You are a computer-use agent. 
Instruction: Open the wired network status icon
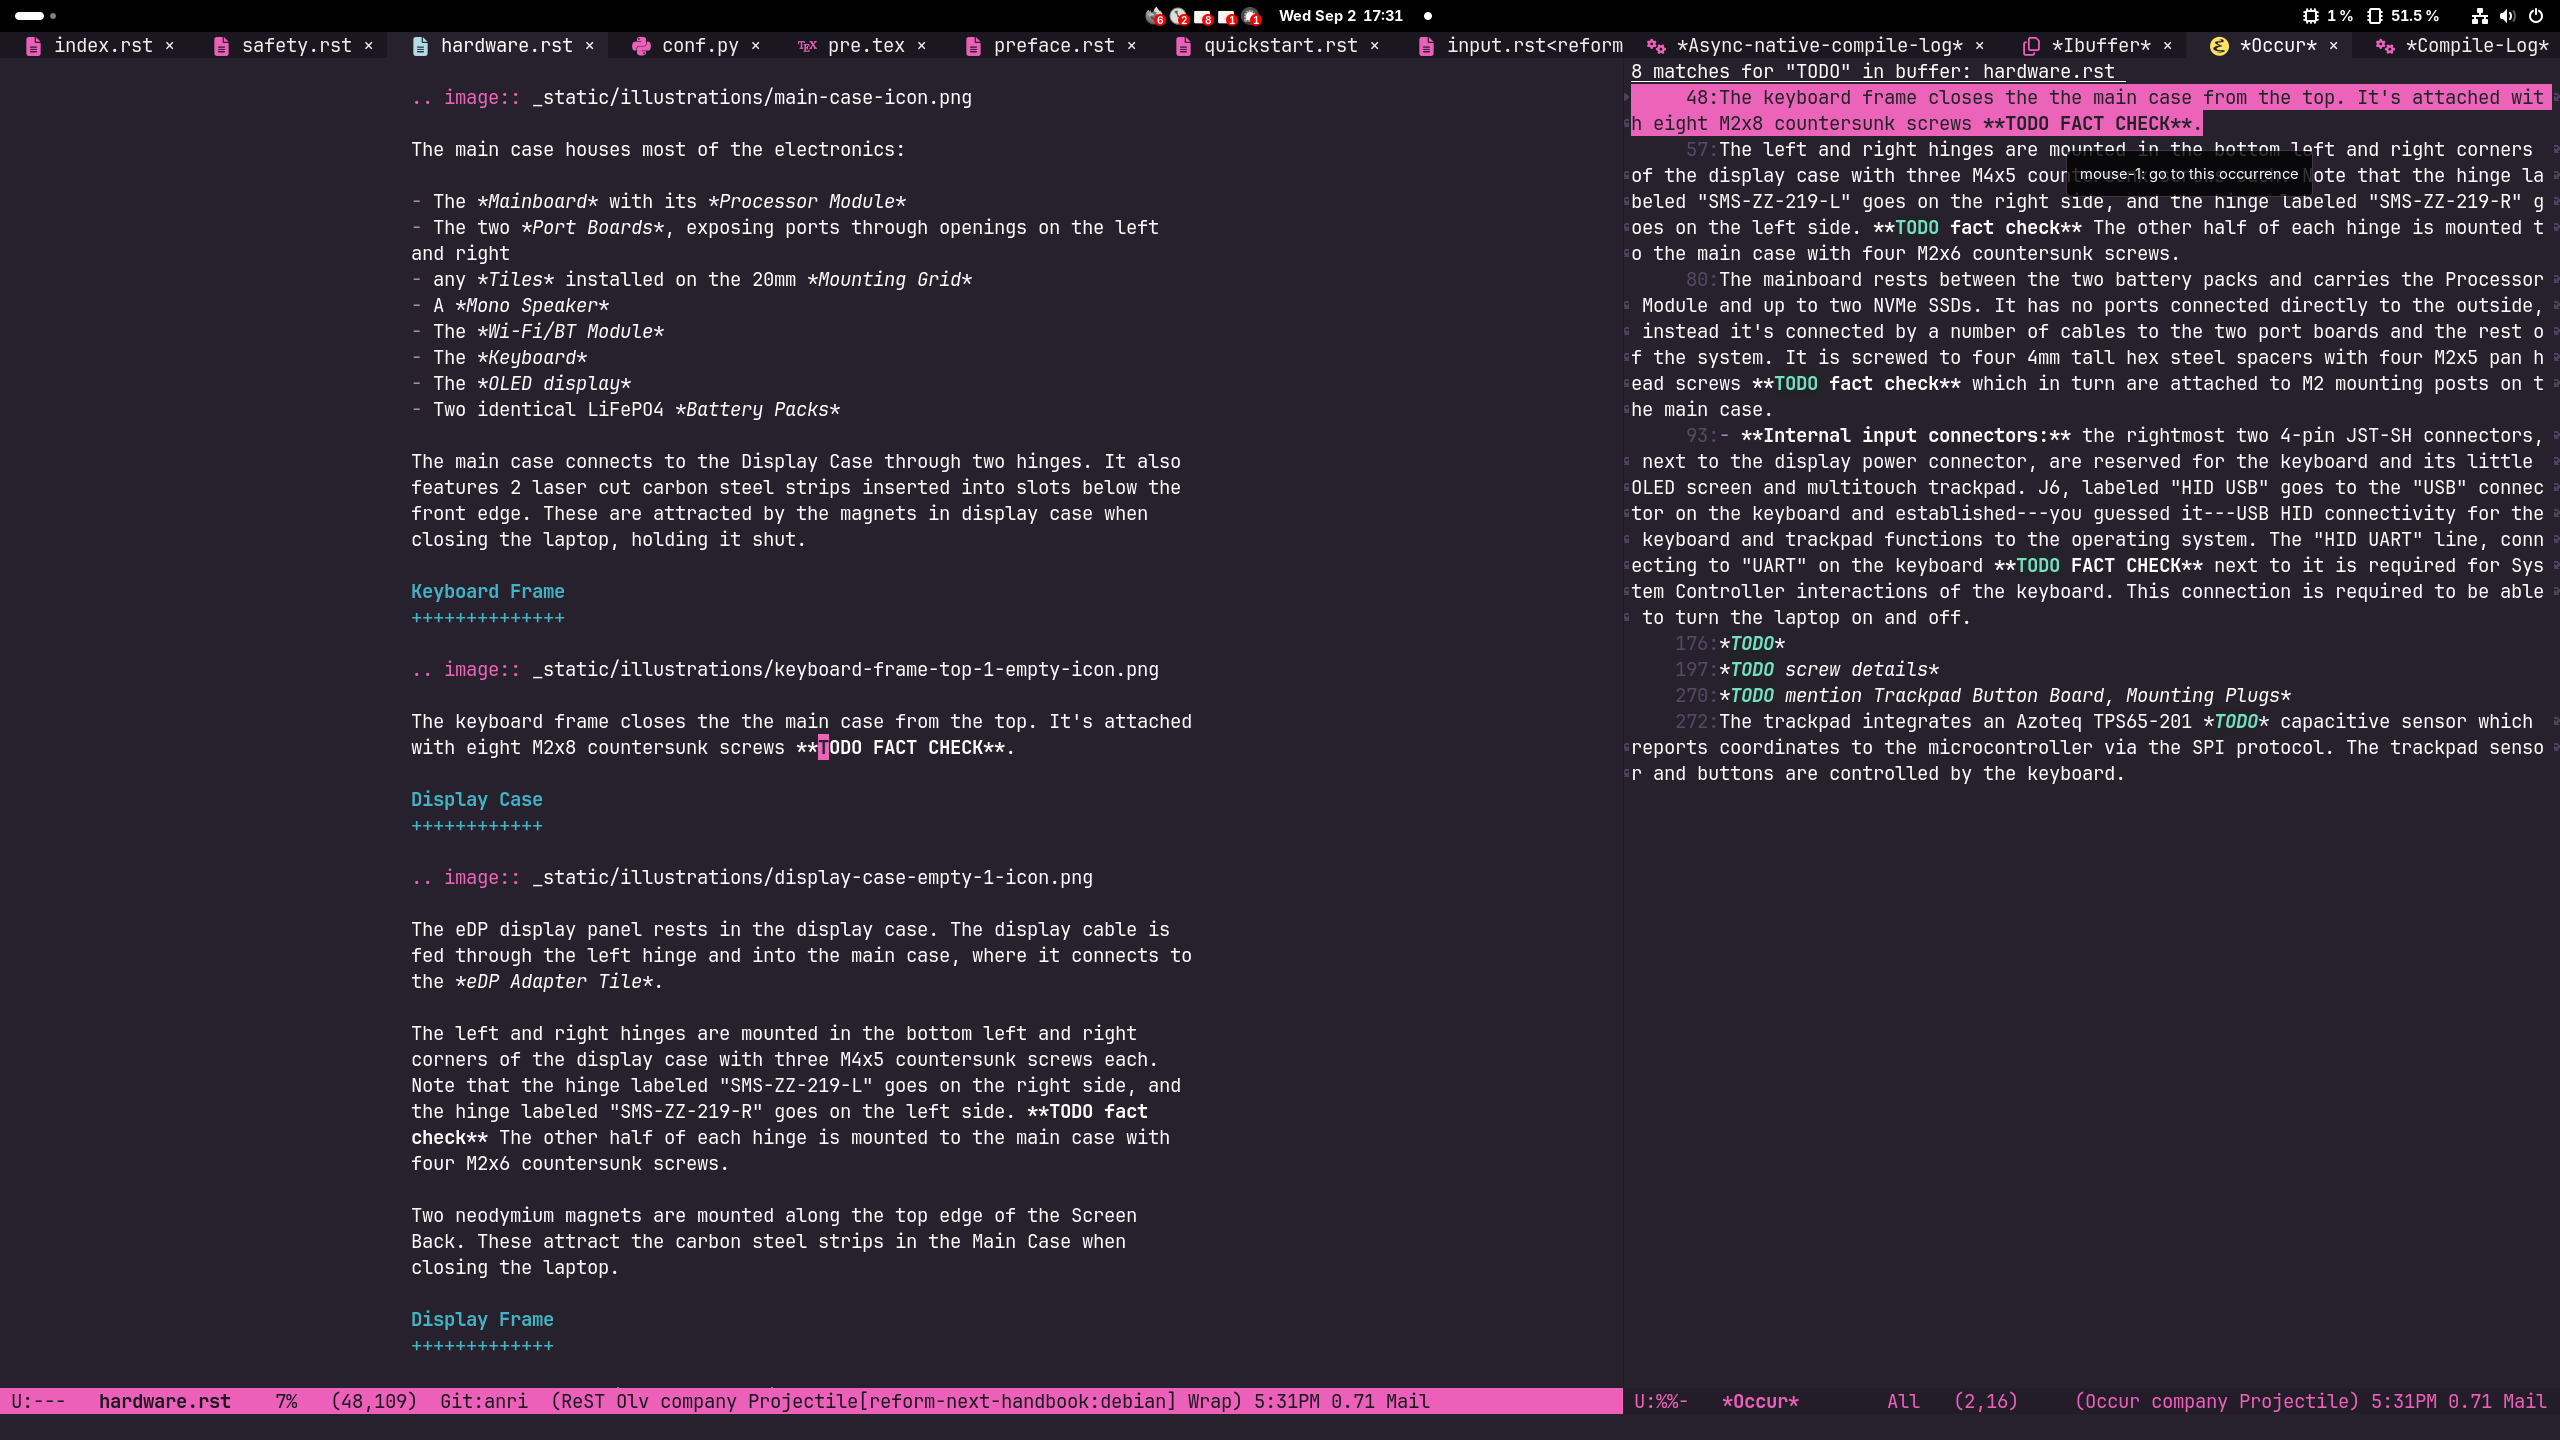[x=2479, y=16]
